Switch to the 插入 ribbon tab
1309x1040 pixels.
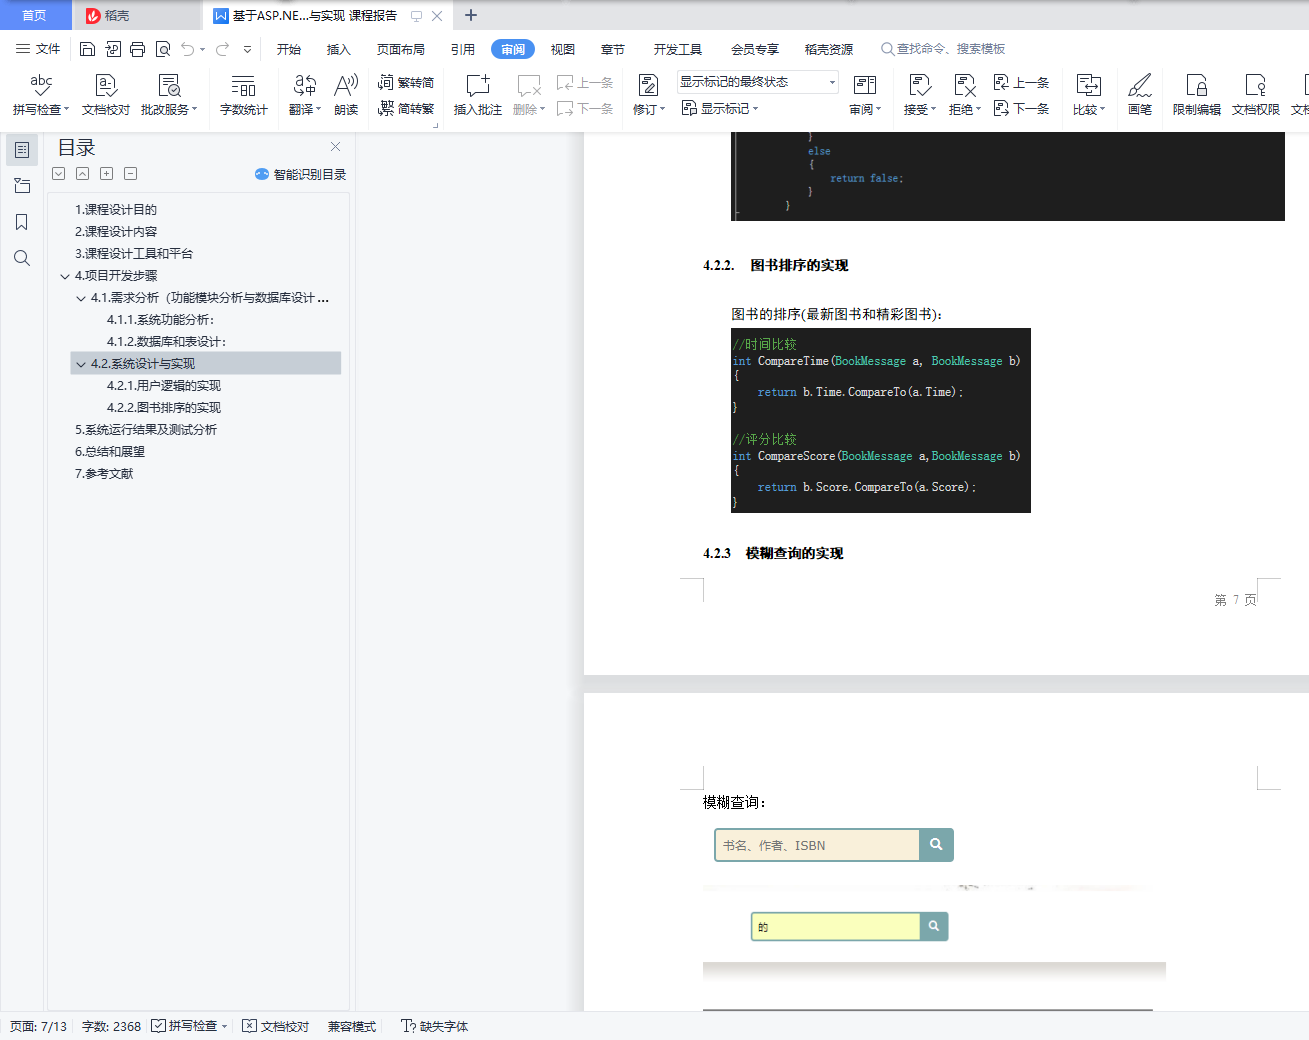(x=339, y=49)
